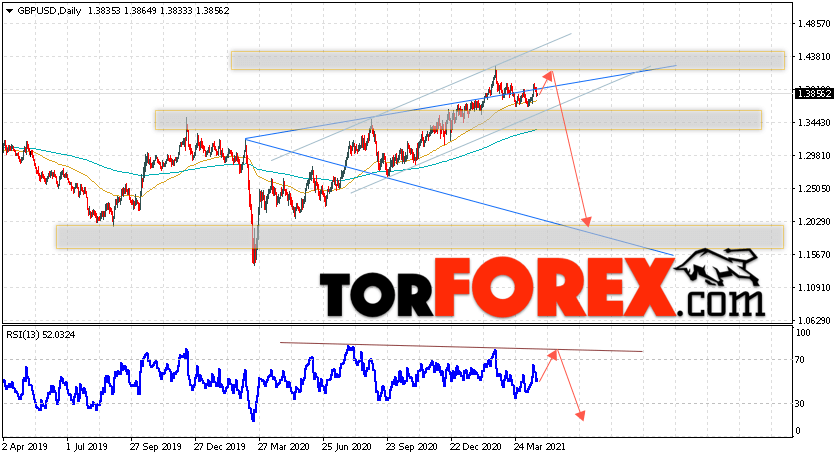Click price level 1.48570 on the scale
Viewport: 838px width, 458px height.
(813, 24)
